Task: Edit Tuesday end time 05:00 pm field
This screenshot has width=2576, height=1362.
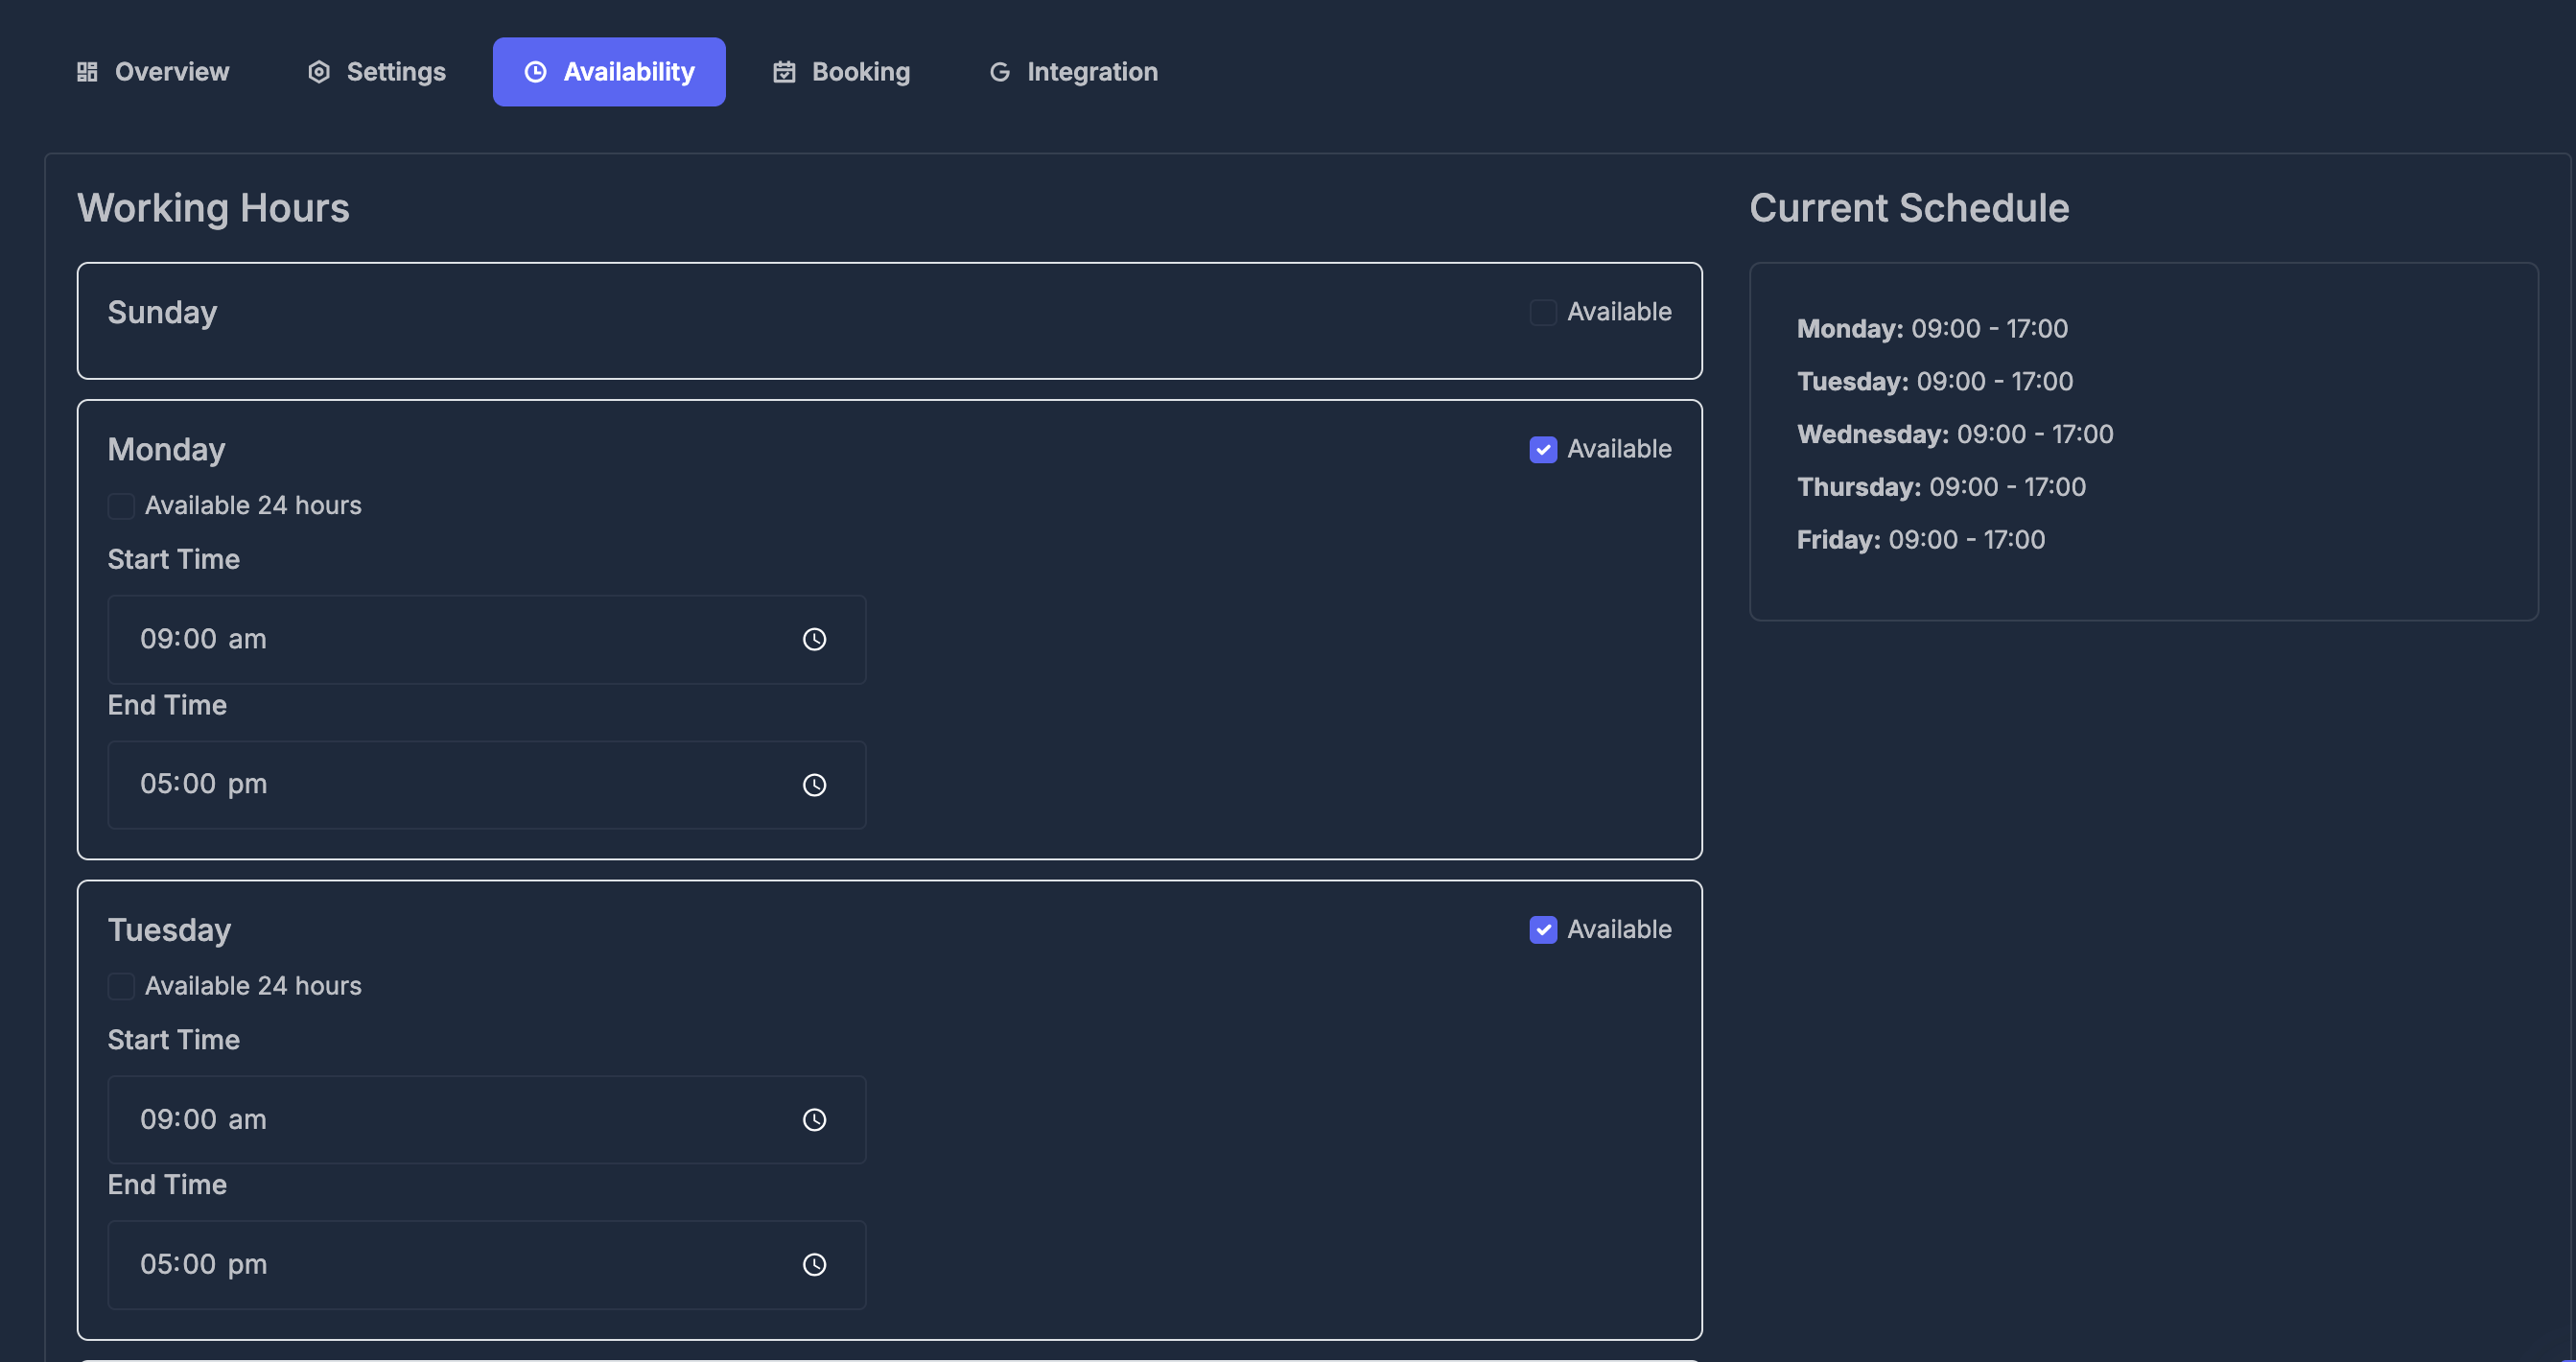Action: click(x=487, y=1265)
